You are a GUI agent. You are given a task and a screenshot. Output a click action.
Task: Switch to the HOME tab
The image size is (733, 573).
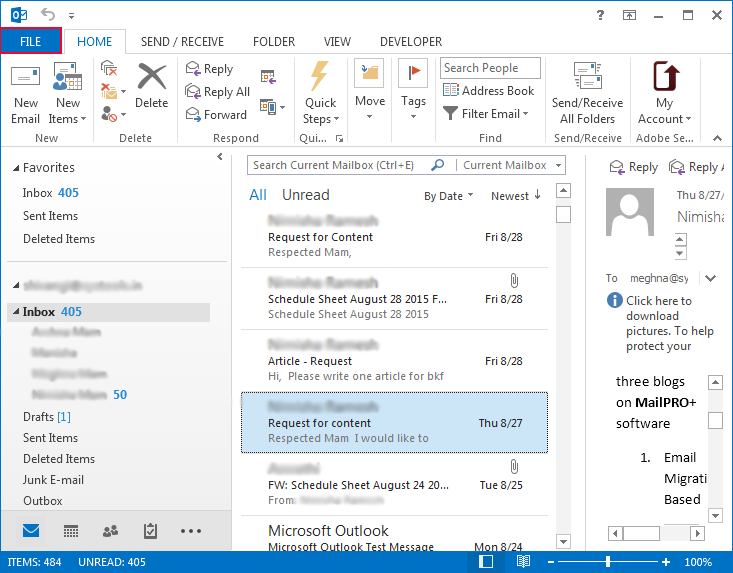coord(94,42)
